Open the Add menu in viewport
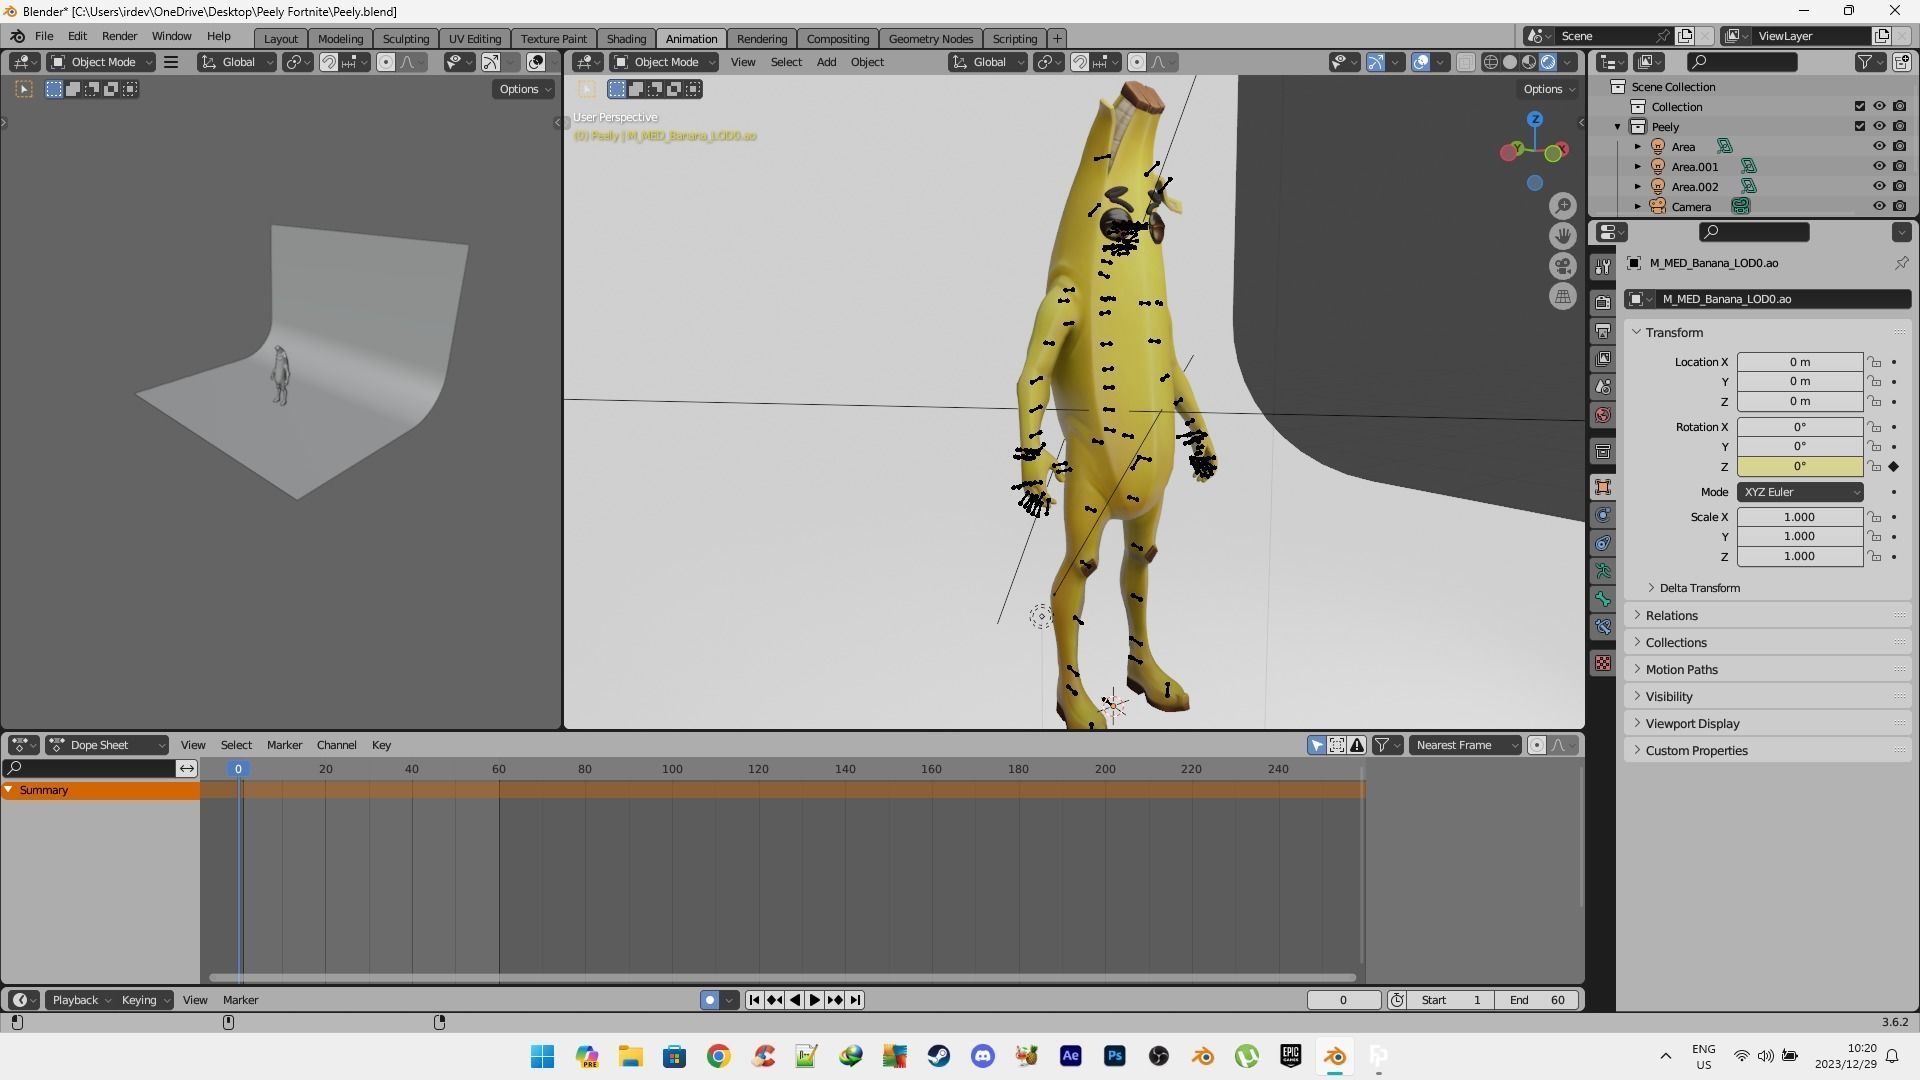The image size is (1920, 1080). click(x=826, y=62)
